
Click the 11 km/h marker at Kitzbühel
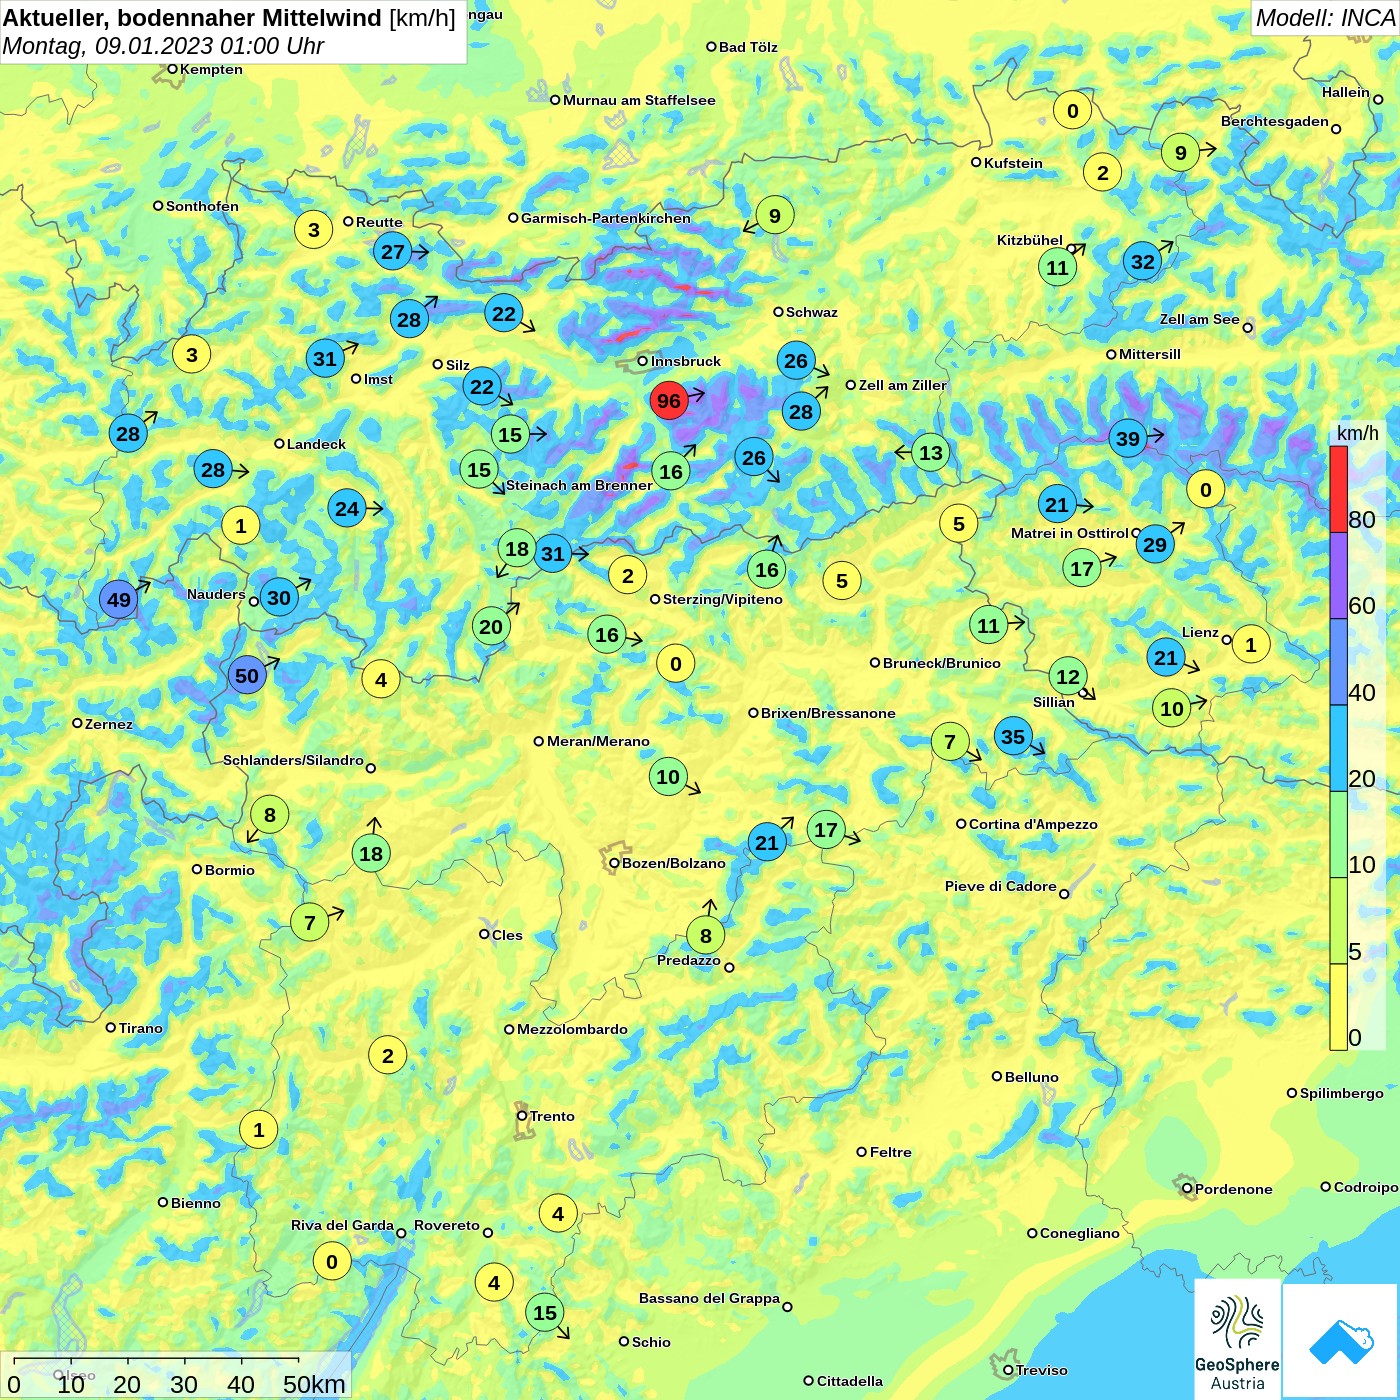(1058, 267)
